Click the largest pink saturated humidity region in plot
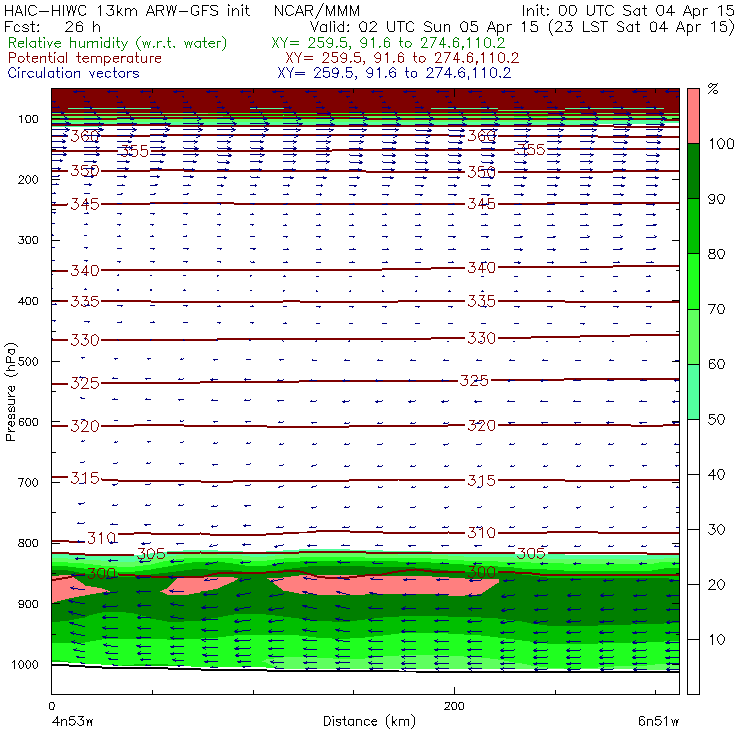 pyautogui.click(x=385, y=586)
